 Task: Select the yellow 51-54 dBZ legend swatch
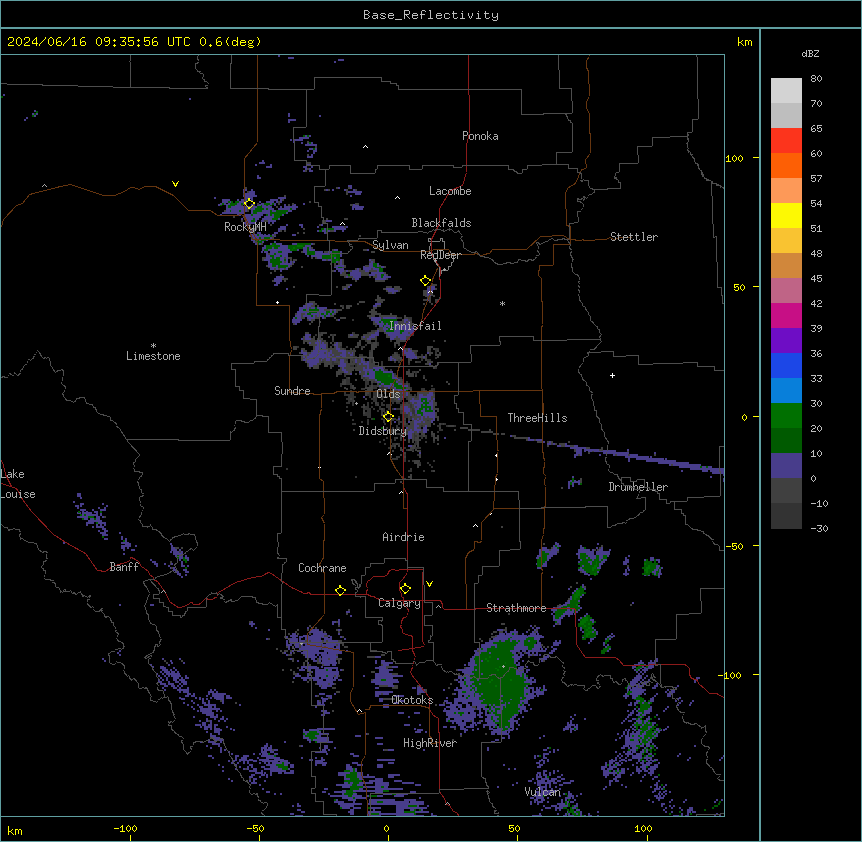point(786,215)
